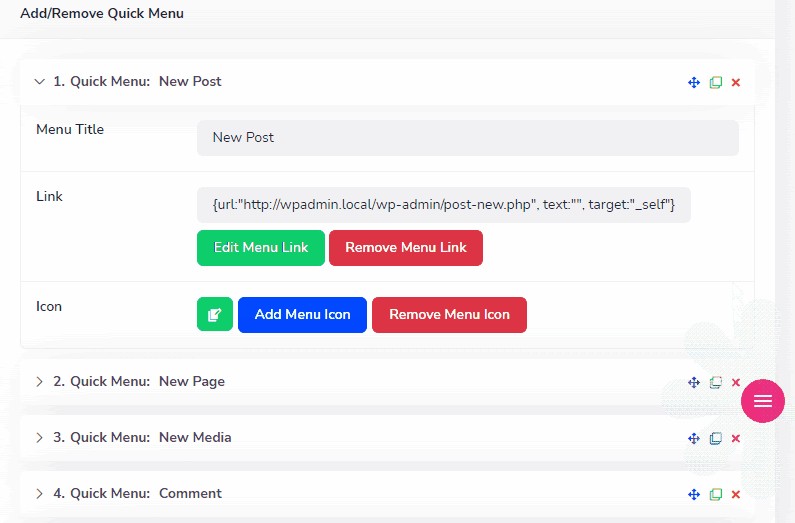Click into the Menu Title input field
The image size is (795, 523).
[467, 138]
